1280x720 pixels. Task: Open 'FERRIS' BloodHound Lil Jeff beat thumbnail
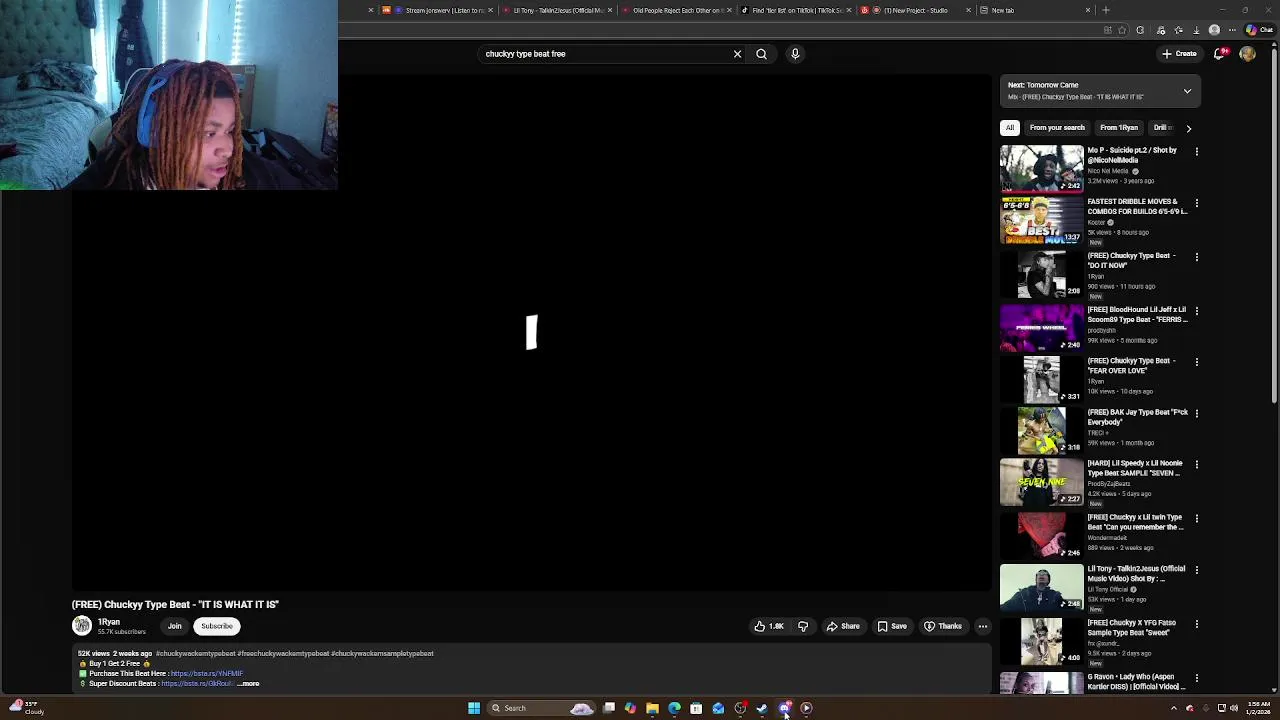[1041, 326]
